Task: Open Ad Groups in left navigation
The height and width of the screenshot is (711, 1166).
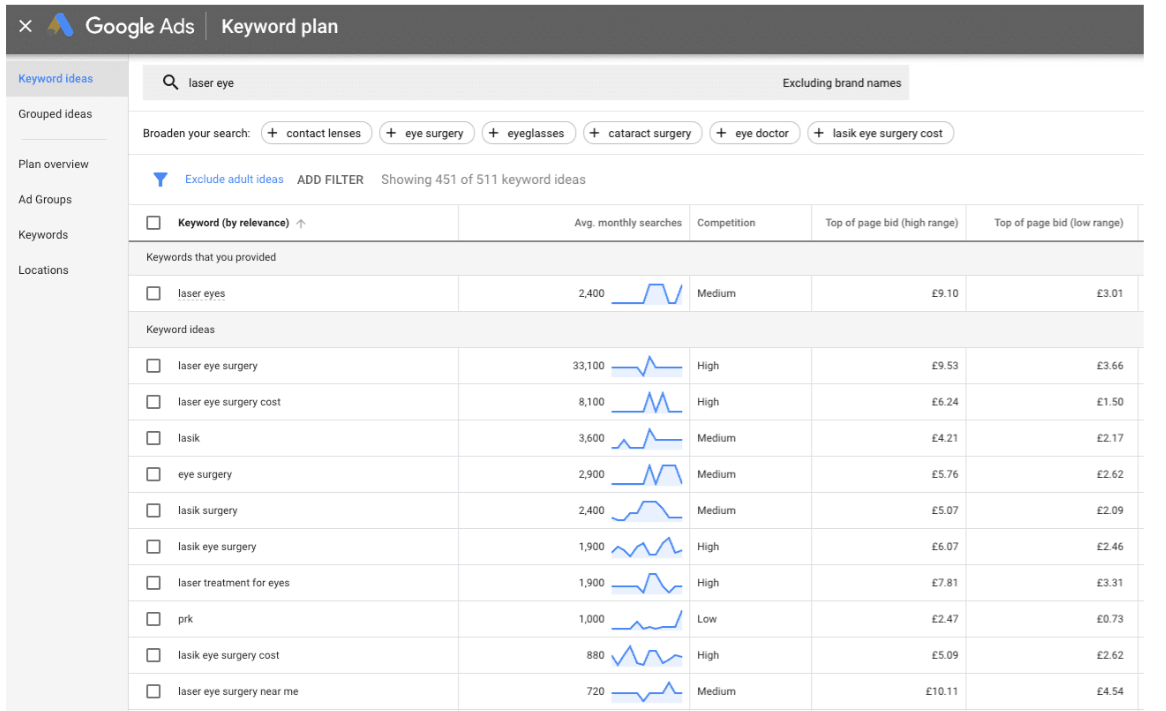Action: click(45, 199)
